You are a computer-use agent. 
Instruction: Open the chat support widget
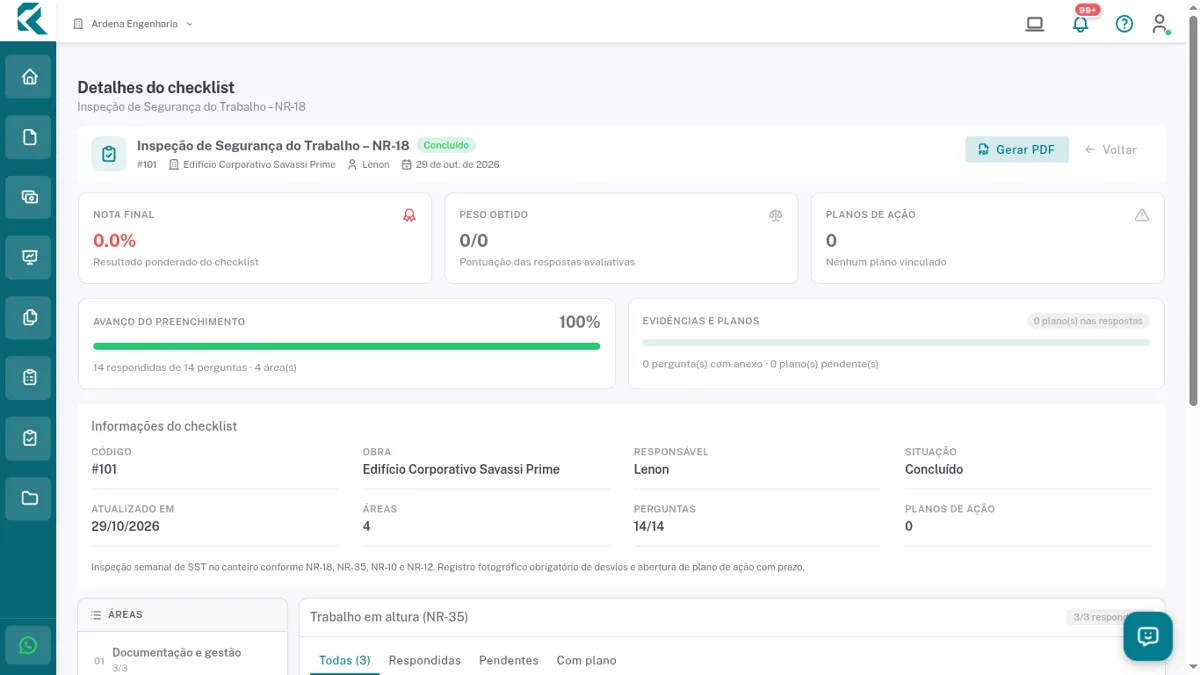pos(1148,636)
